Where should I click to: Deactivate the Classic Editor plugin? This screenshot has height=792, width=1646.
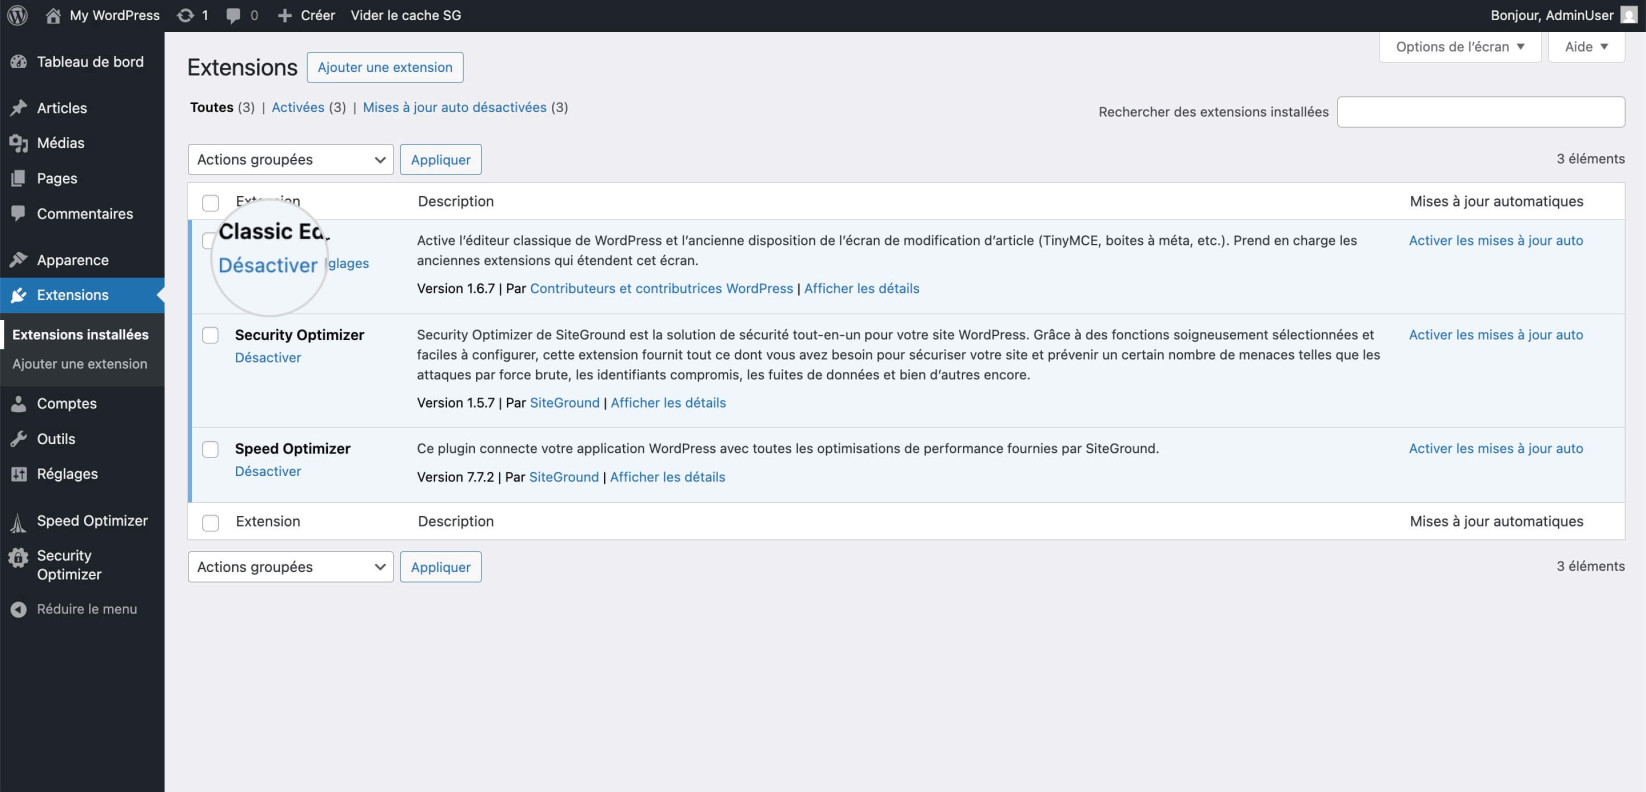[268, 265]
